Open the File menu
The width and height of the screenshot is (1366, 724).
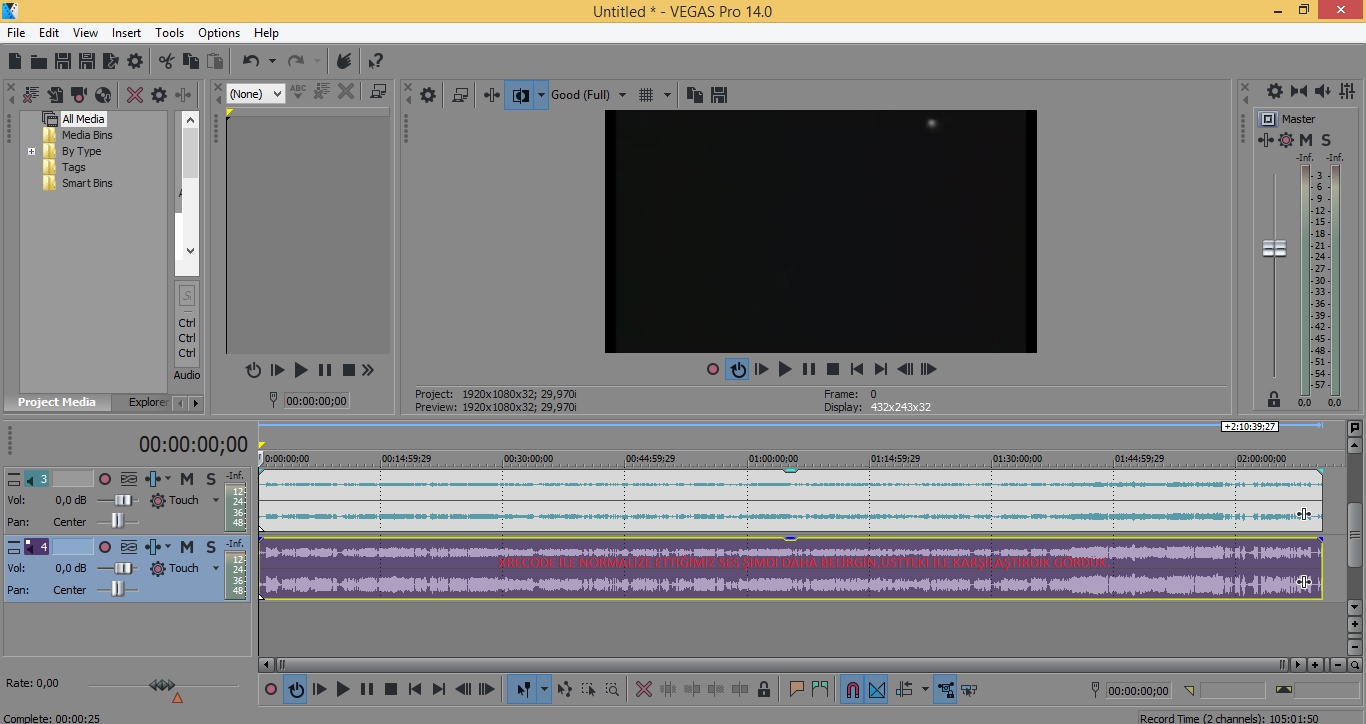[x=16, y=33]
